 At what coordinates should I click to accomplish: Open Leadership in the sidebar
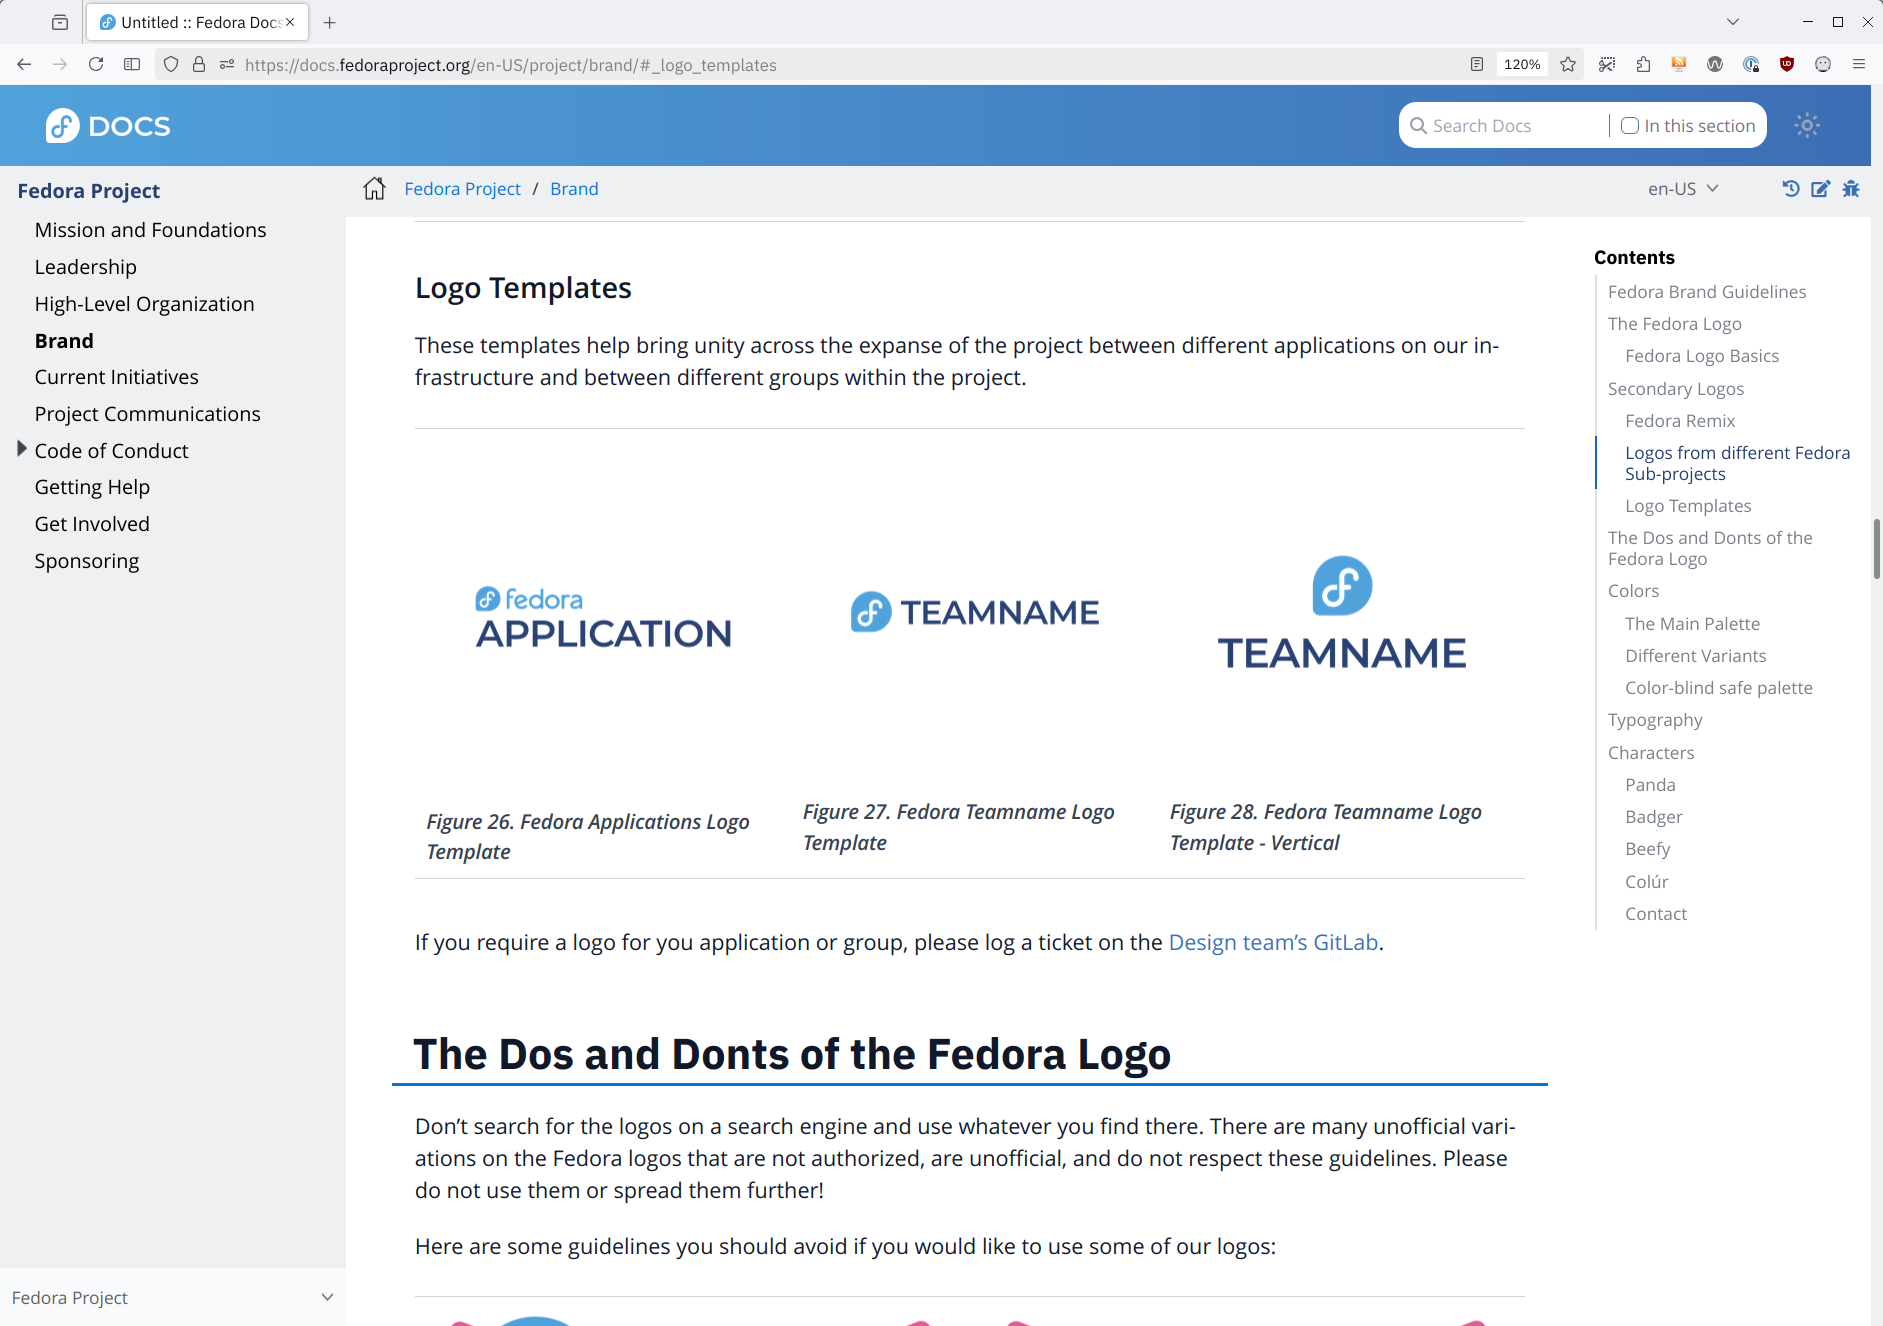click(x=85, y=267)
